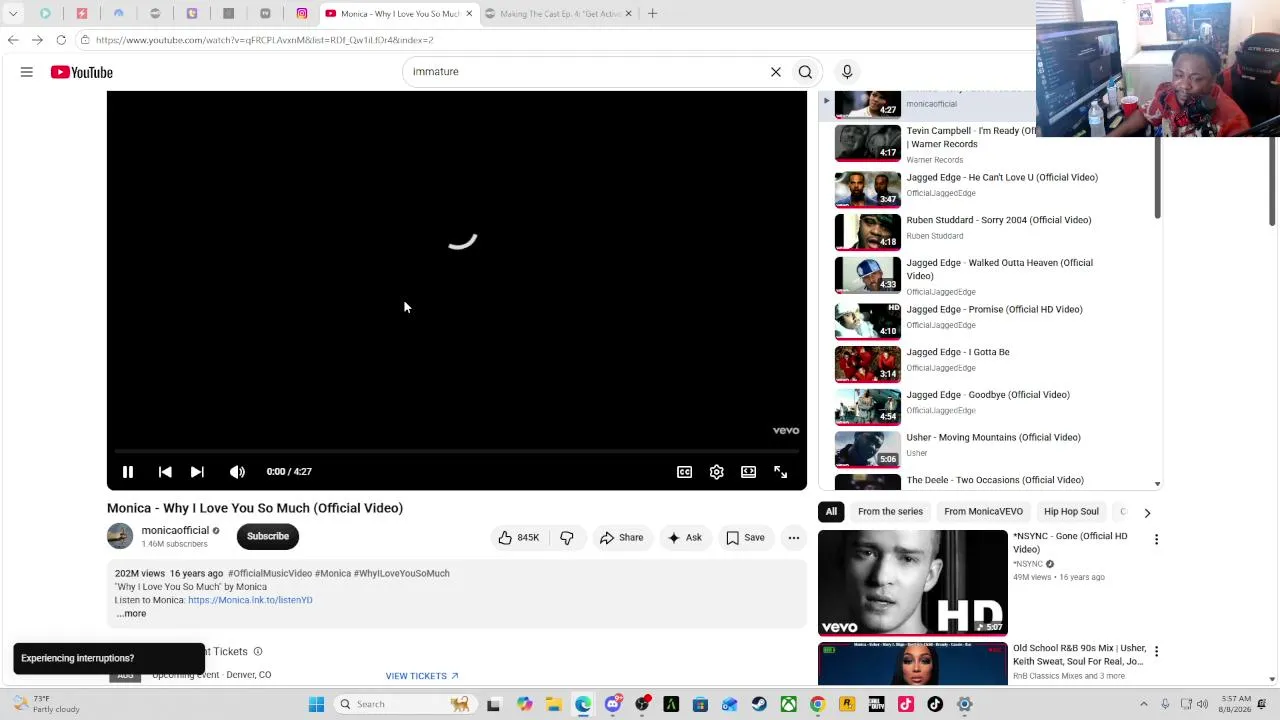
Task: Show hidden system tray icons
Action: 1144,704
